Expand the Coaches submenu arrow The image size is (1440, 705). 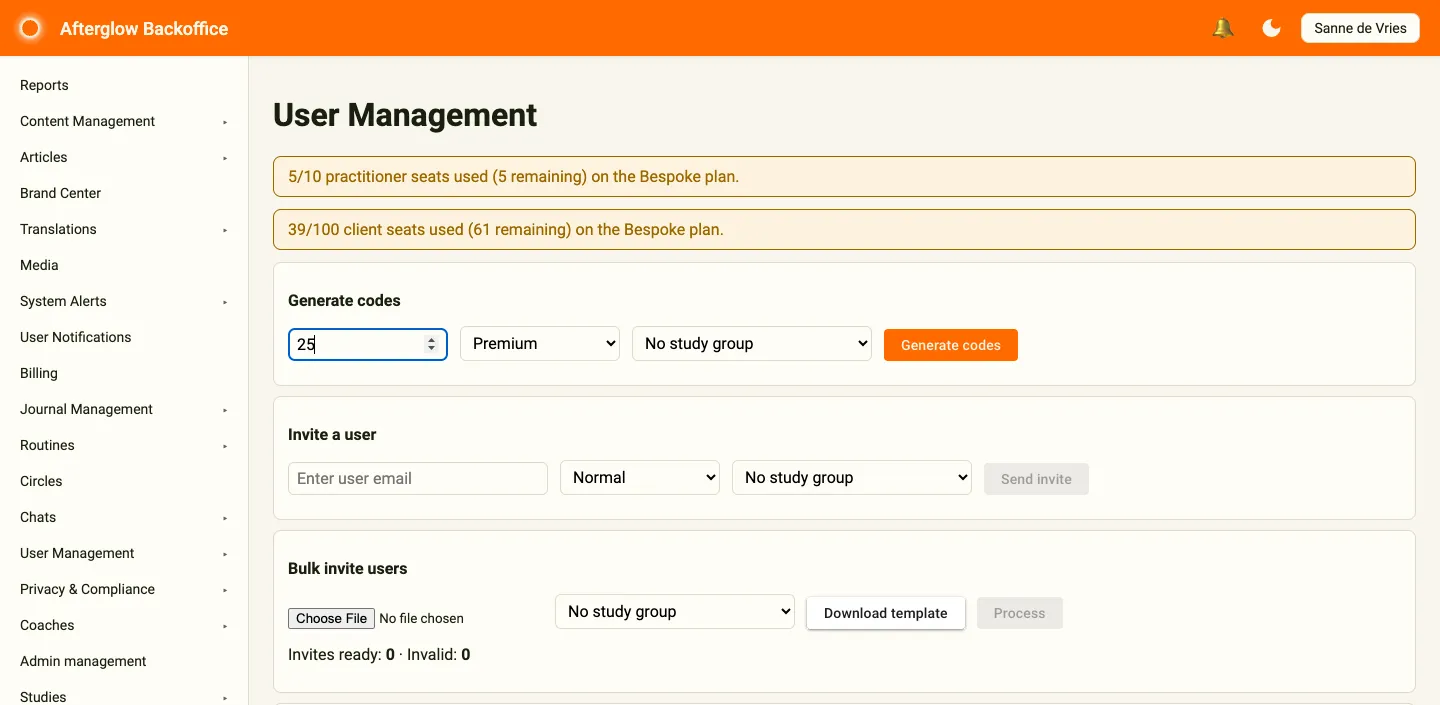(x=225, y=626)
